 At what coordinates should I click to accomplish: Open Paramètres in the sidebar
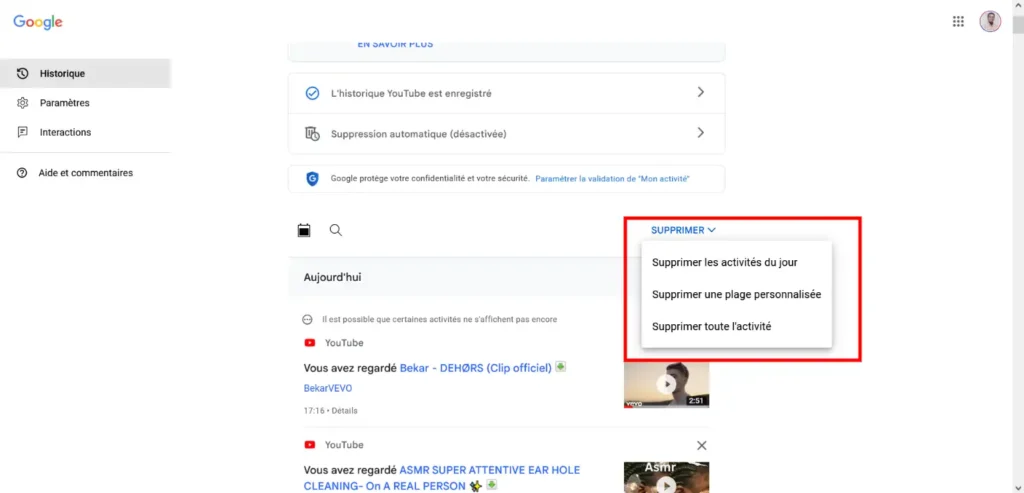coord(86,103)
